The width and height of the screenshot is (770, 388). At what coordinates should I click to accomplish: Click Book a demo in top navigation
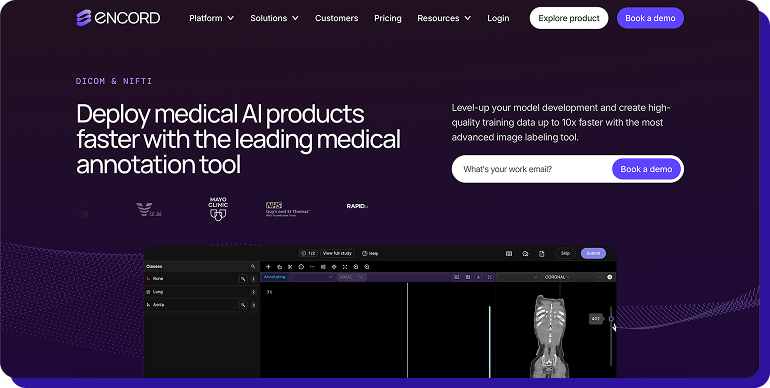coord(650,18)
